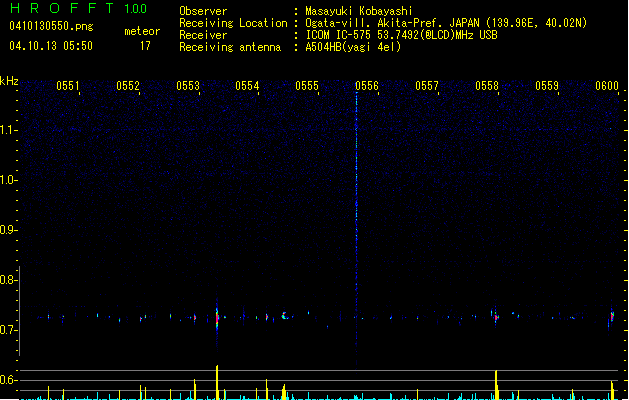Screen dimensions: 629x400
Task: Click the 1.1 frequency axis label
Action: [x=8, y=130]
